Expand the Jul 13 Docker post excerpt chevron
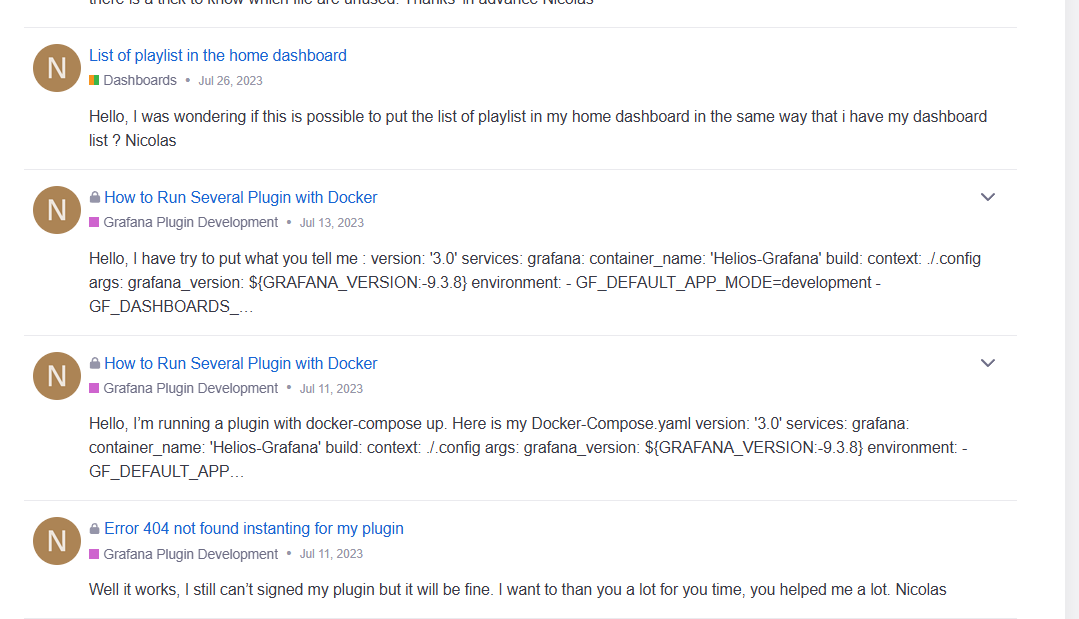 (x=987, y=197)
